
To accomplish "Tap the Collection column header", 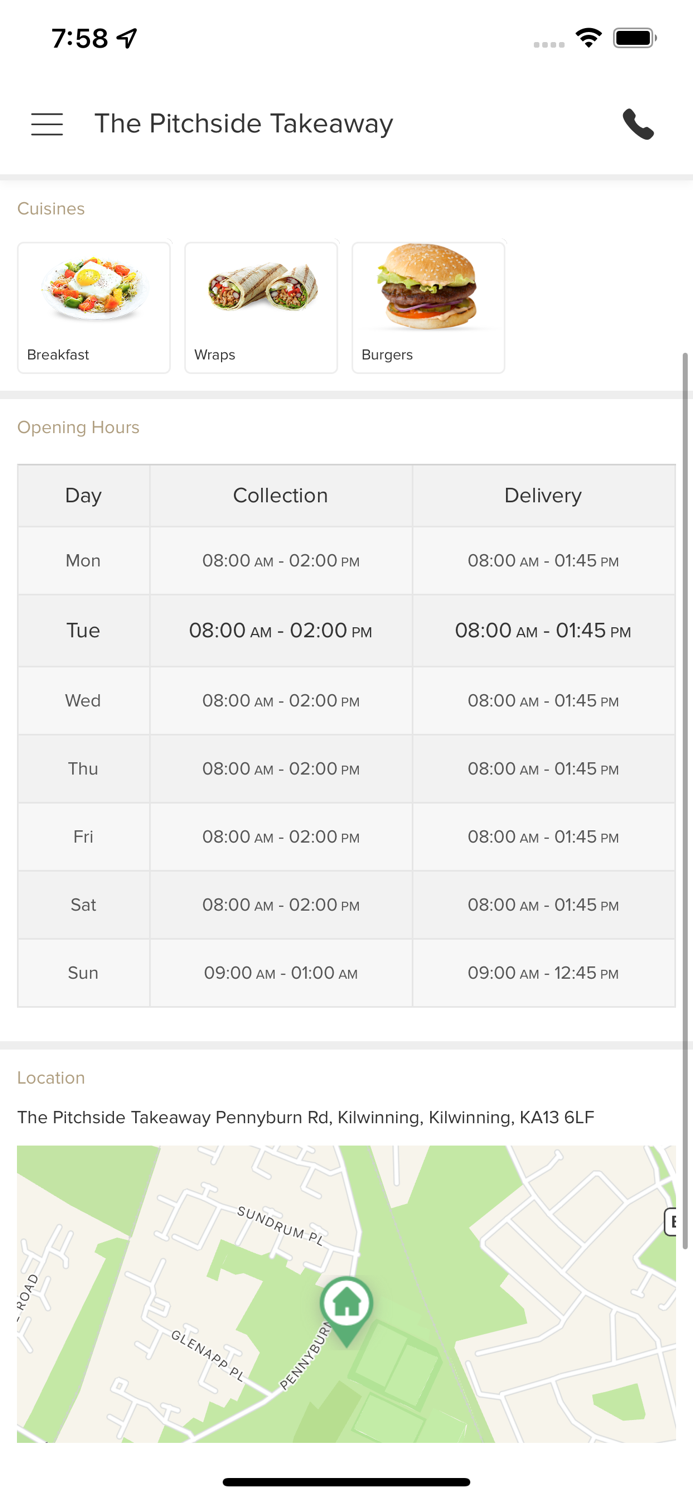I will pos(280,496).
